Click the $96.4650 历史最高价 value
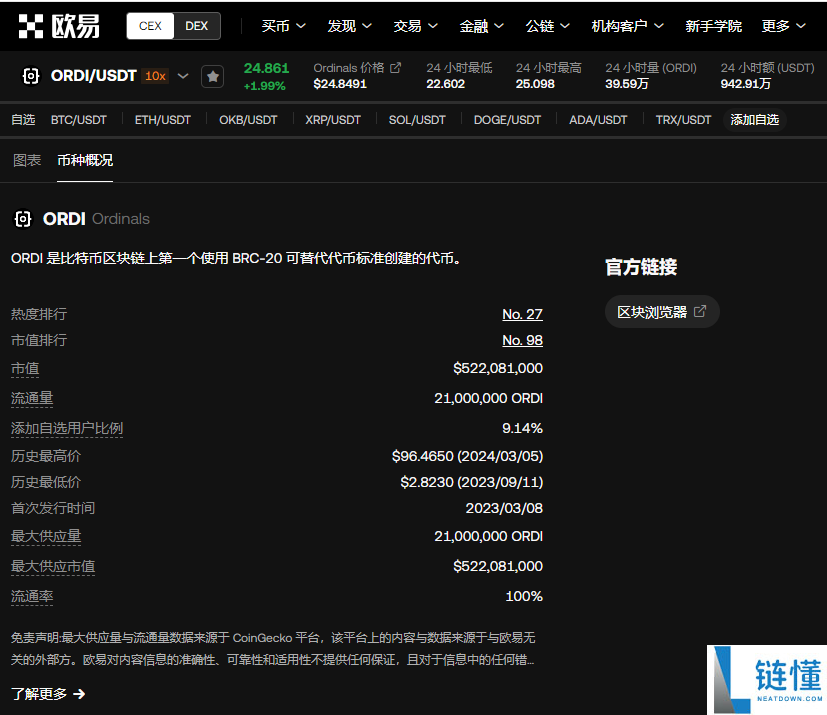 (x=467, y=456)
